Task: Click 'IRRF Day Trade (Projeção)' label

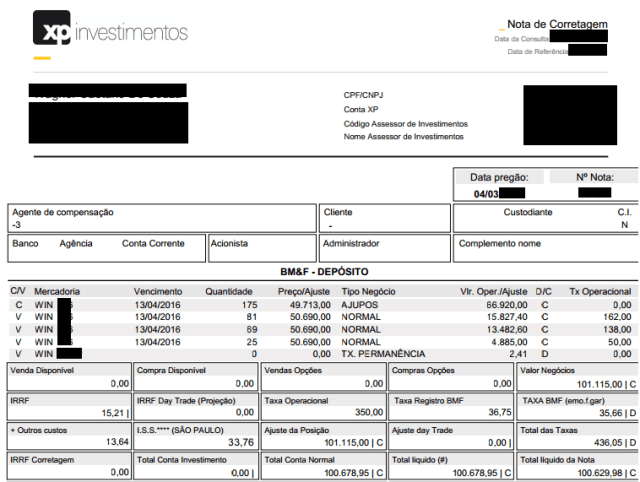Action: 186,401
